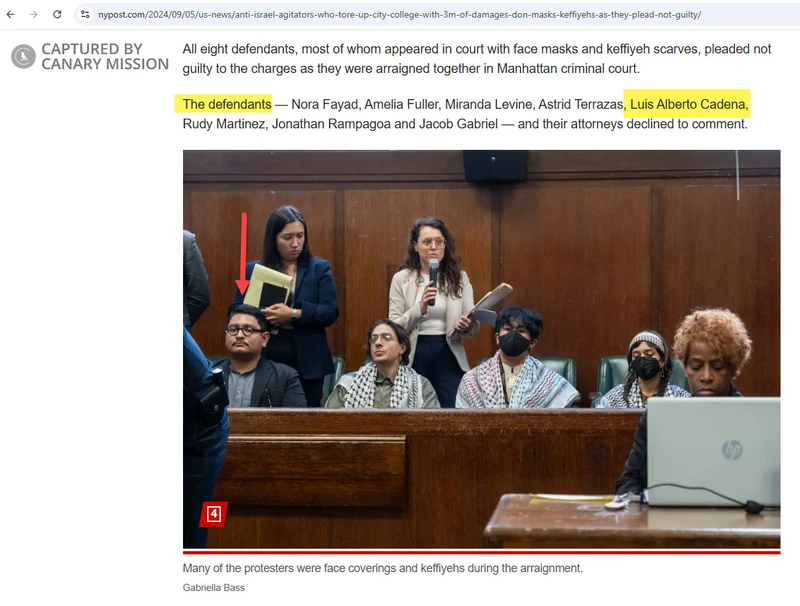Click the browser back arrow
The height and width of the screenshot is (606, 800).
coord(10,14)
